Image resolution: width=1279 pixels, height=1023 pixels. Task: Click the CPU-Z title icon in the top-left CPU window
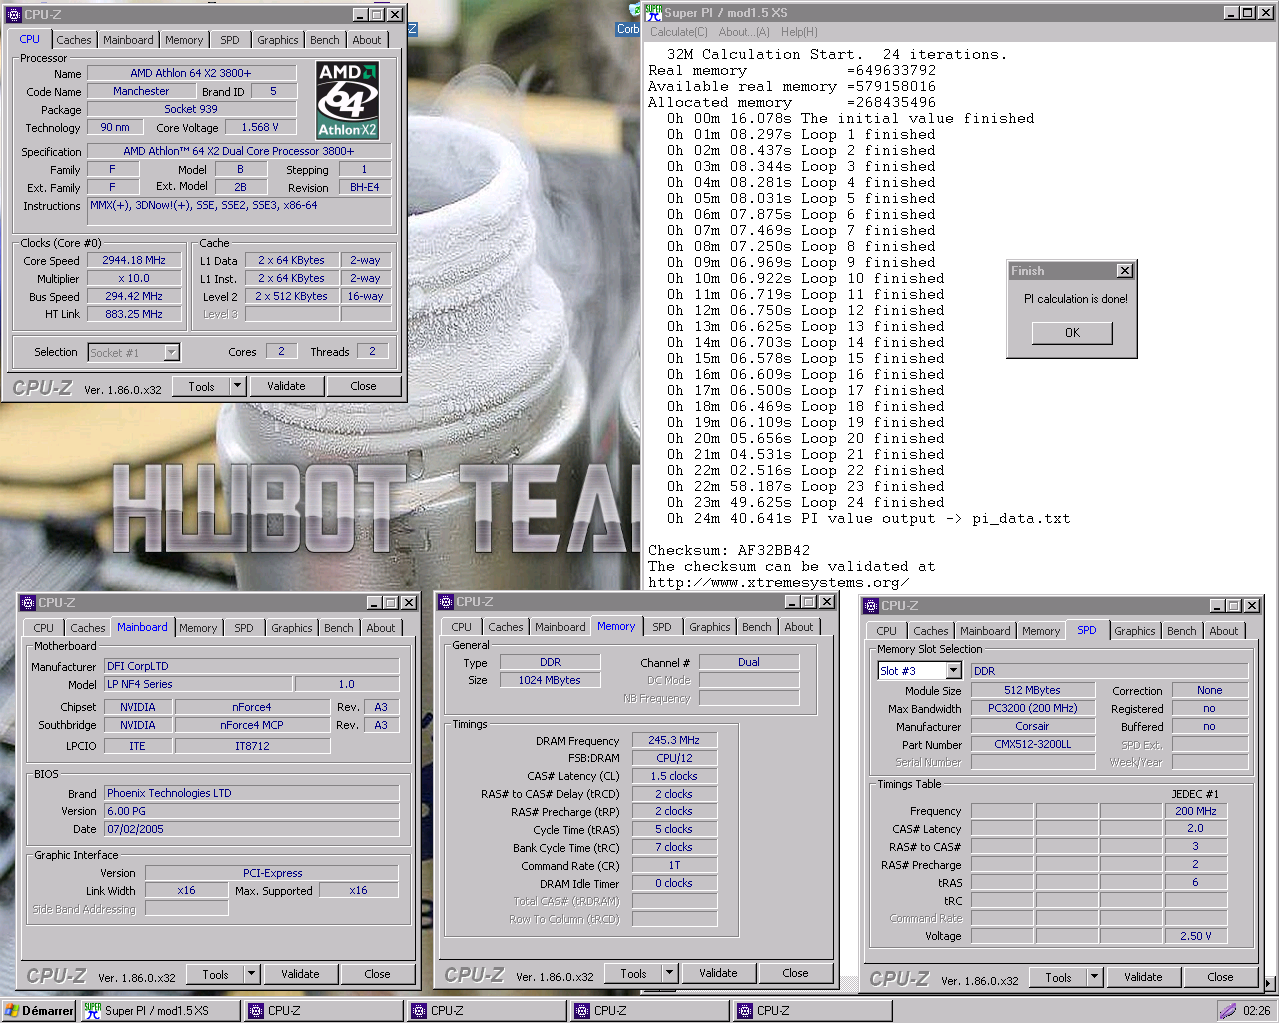[x=13, y=15]
